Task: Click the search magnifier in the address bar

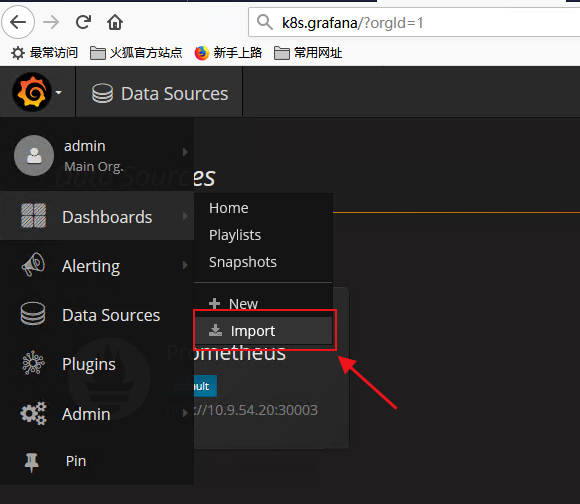Action: tap(265, 22)
